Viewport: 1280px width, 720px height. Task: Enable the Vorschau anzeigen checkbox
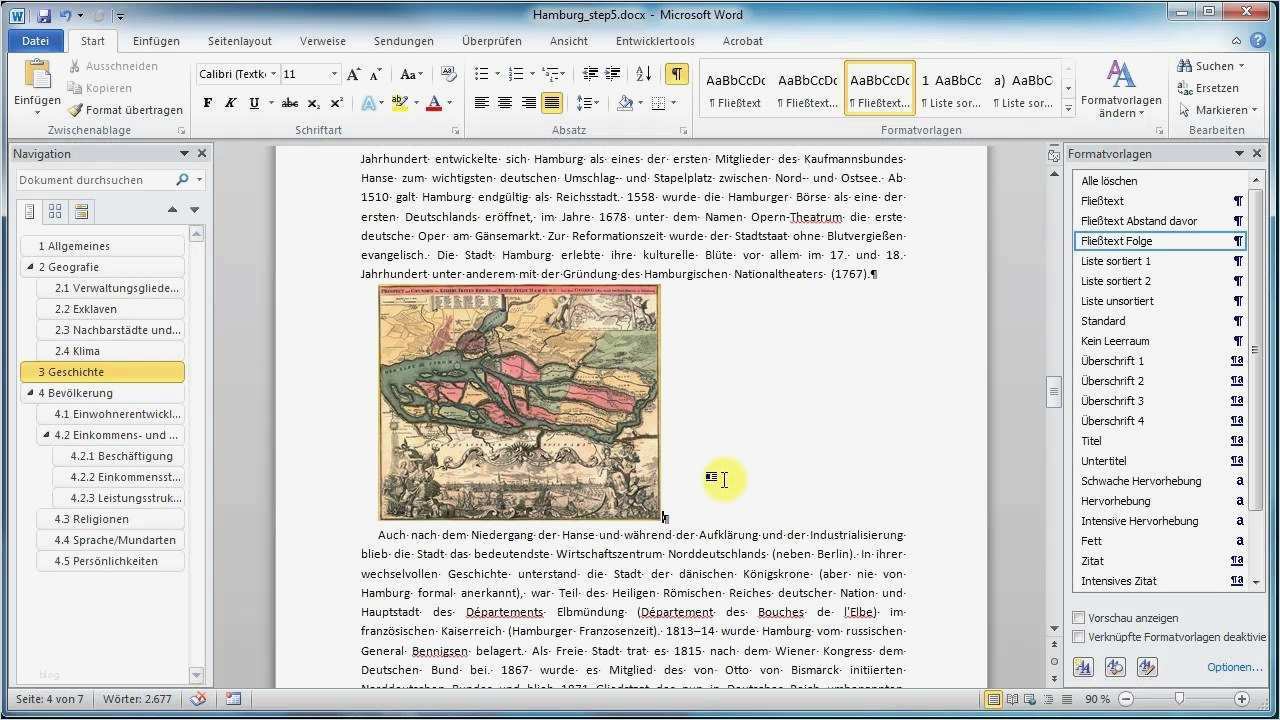pos(1078,618)
